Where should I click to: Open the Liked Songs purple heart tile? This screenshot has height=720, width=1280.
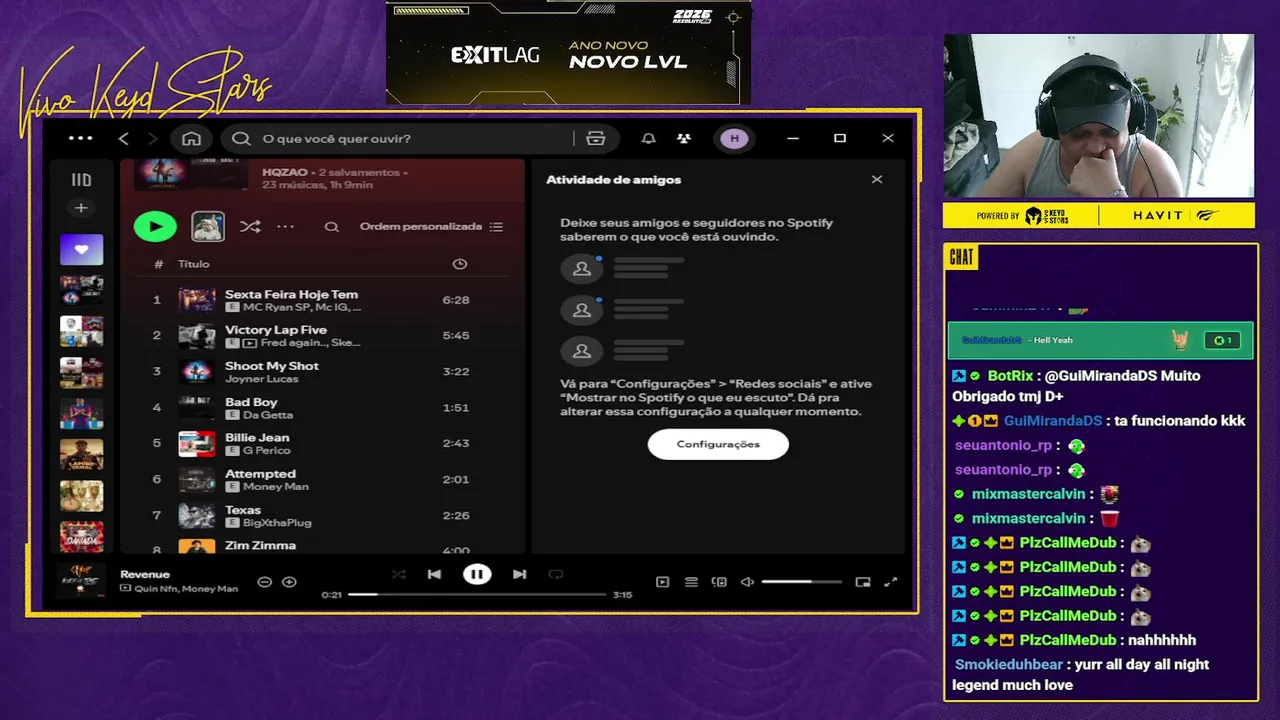point(81,250)
